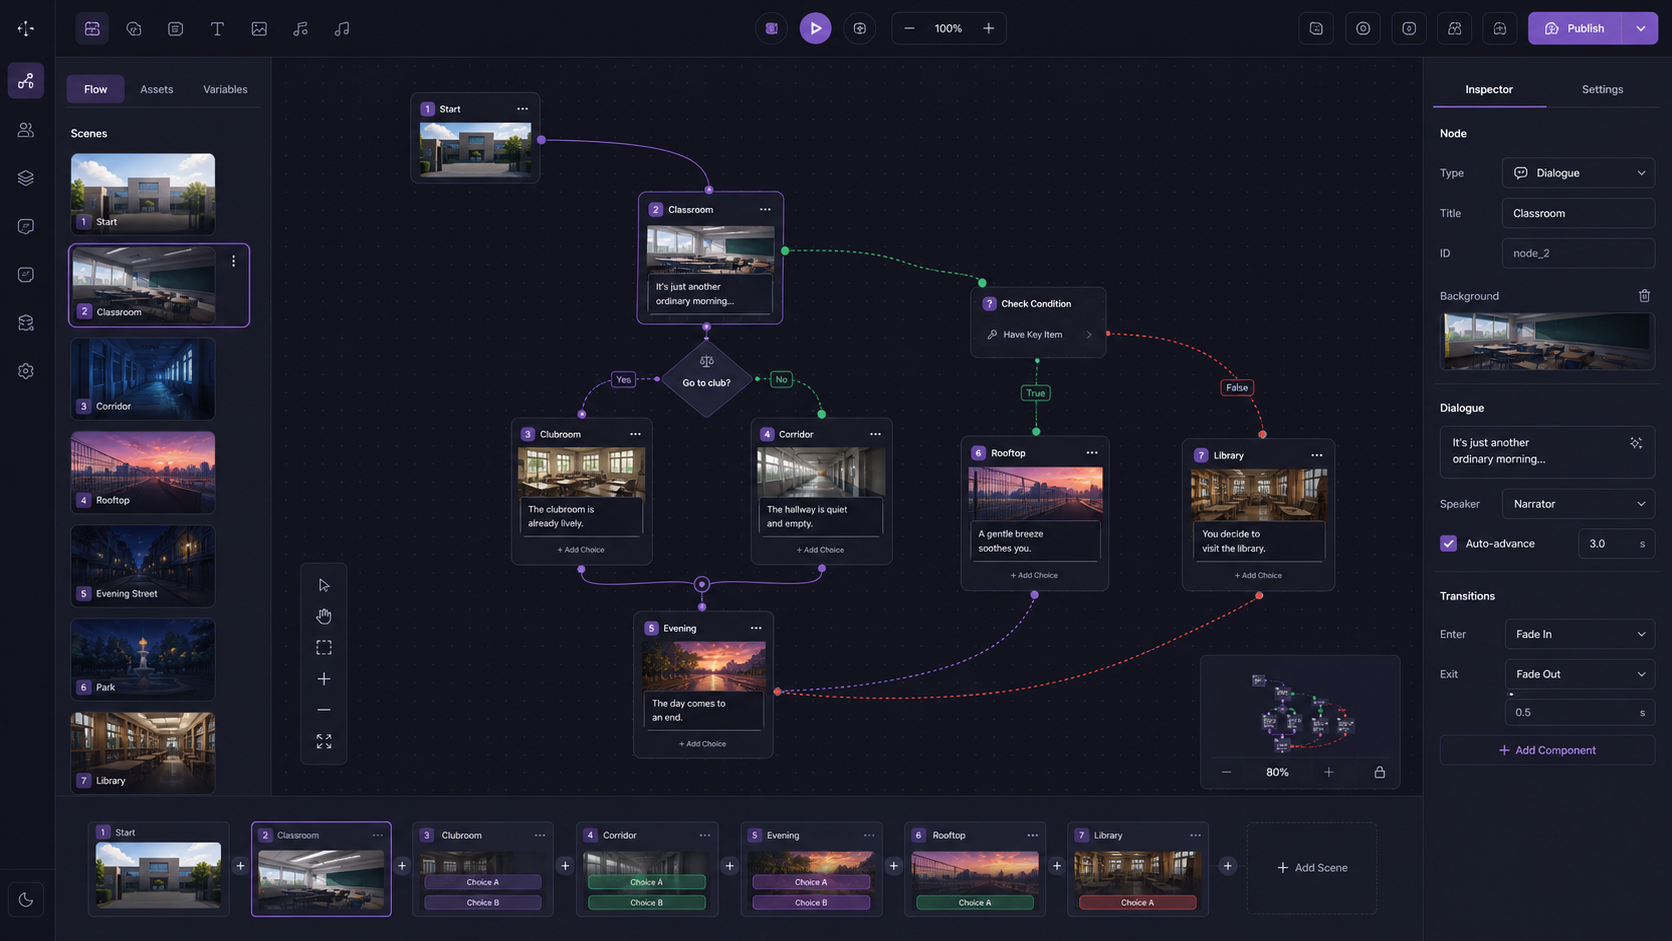The image size is (1672, 941).
Task: Click the canvas toolbar minus zoom icon
Action: 324,710
